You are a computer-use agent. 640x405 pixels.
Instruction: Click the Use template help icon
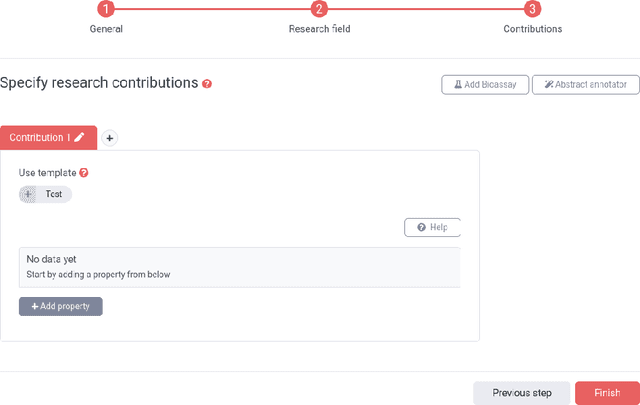pyautogui.click(x=84, y=173)
